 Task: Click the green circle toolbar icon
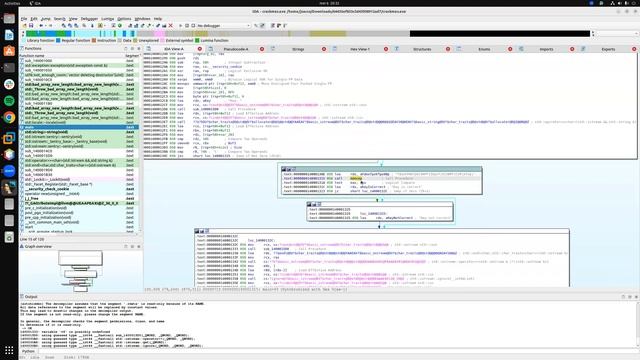[120, 26]
